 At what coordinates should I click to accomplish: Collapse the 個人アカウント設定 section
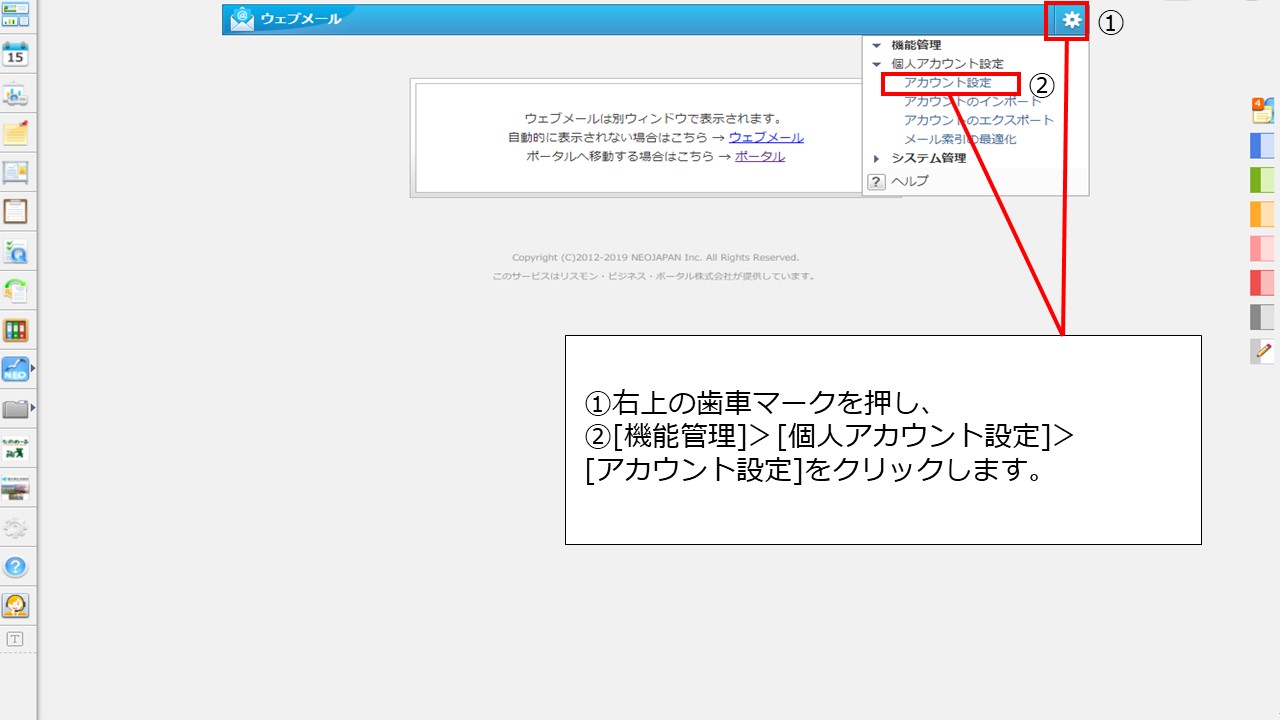pyautogui.click(x=877, y=64)
